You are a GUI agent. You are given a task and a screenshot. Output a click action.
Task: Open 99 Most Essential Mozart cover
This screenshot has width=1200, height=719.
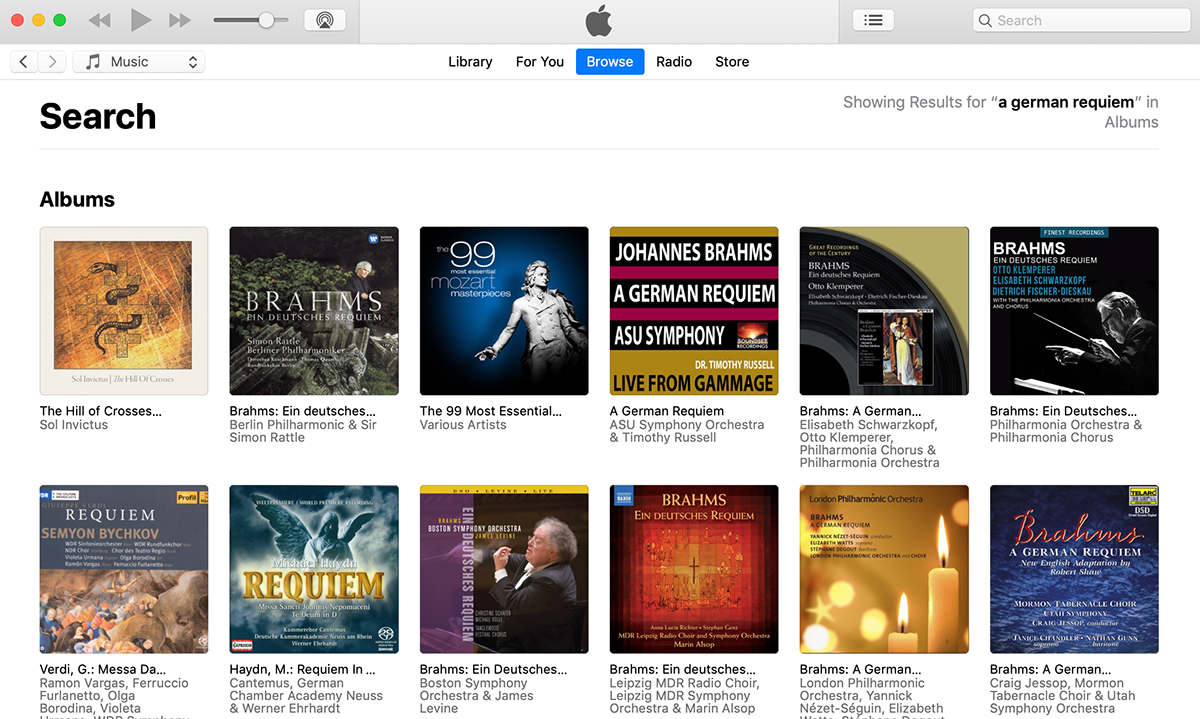[x=504, y=311]
